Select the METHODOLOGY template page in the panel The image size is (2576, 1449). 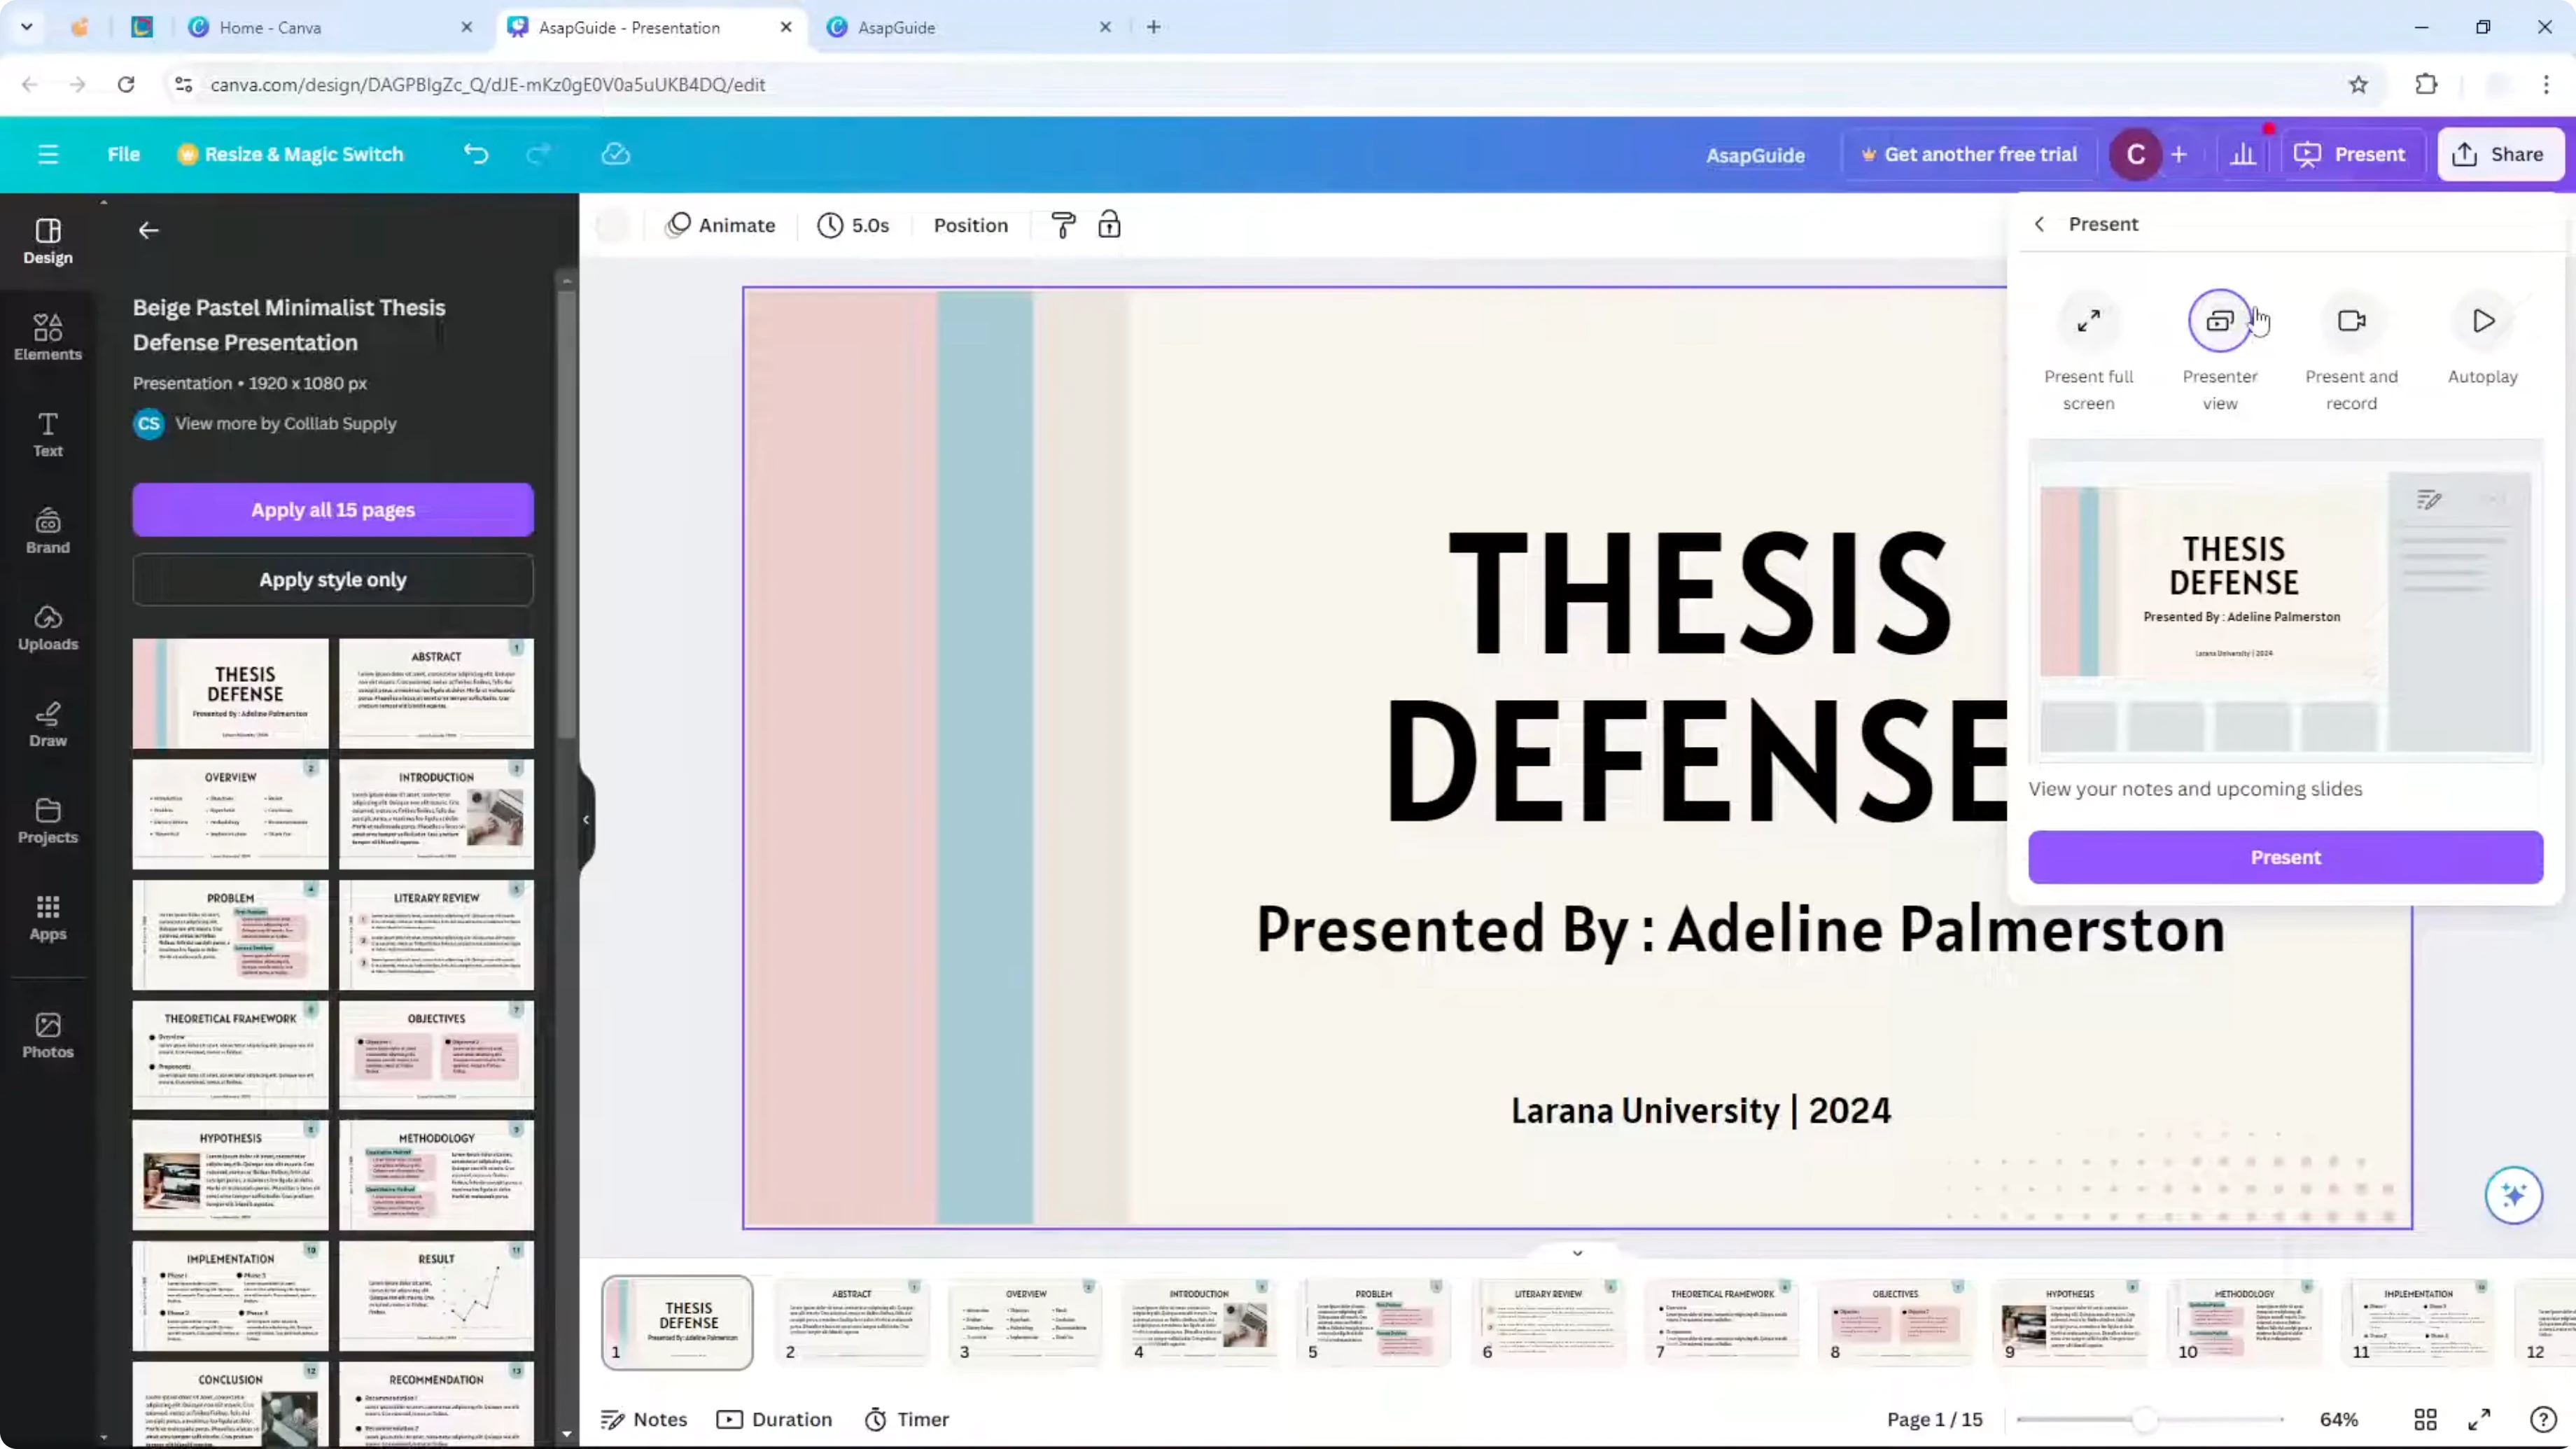coord(436,1175)
